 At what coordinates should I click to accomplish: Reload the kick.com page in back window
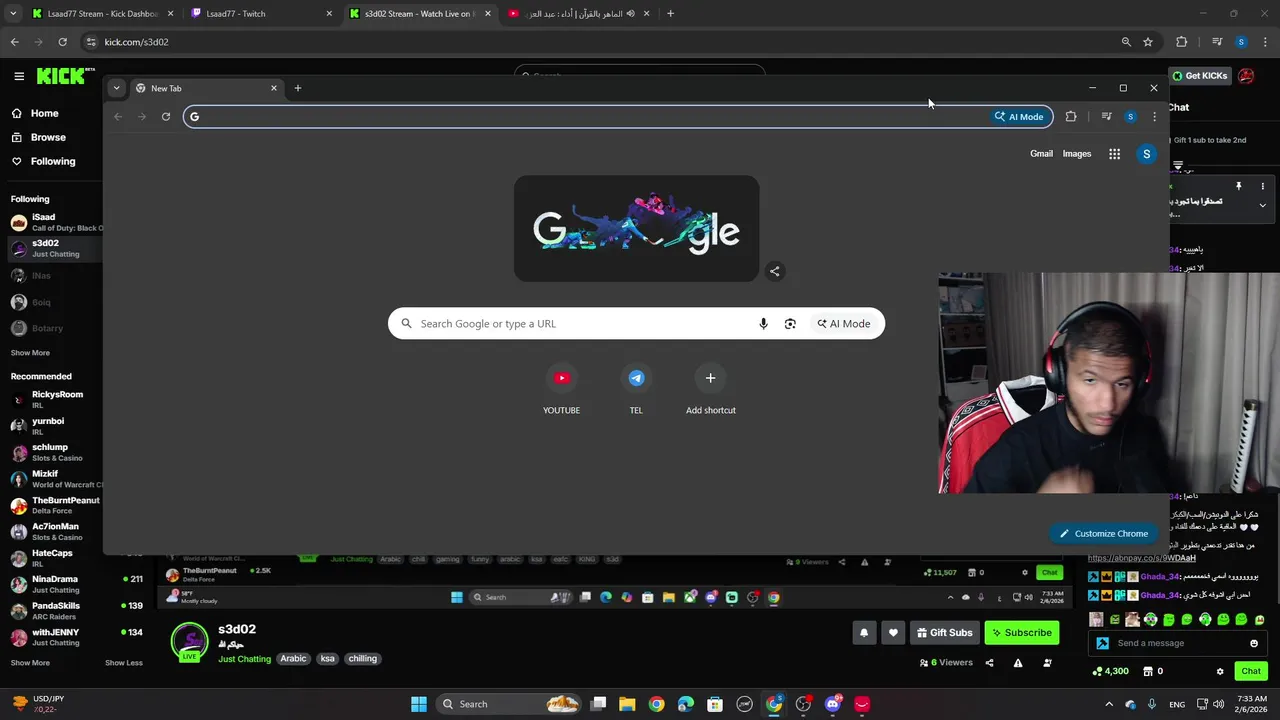point(62,42)
